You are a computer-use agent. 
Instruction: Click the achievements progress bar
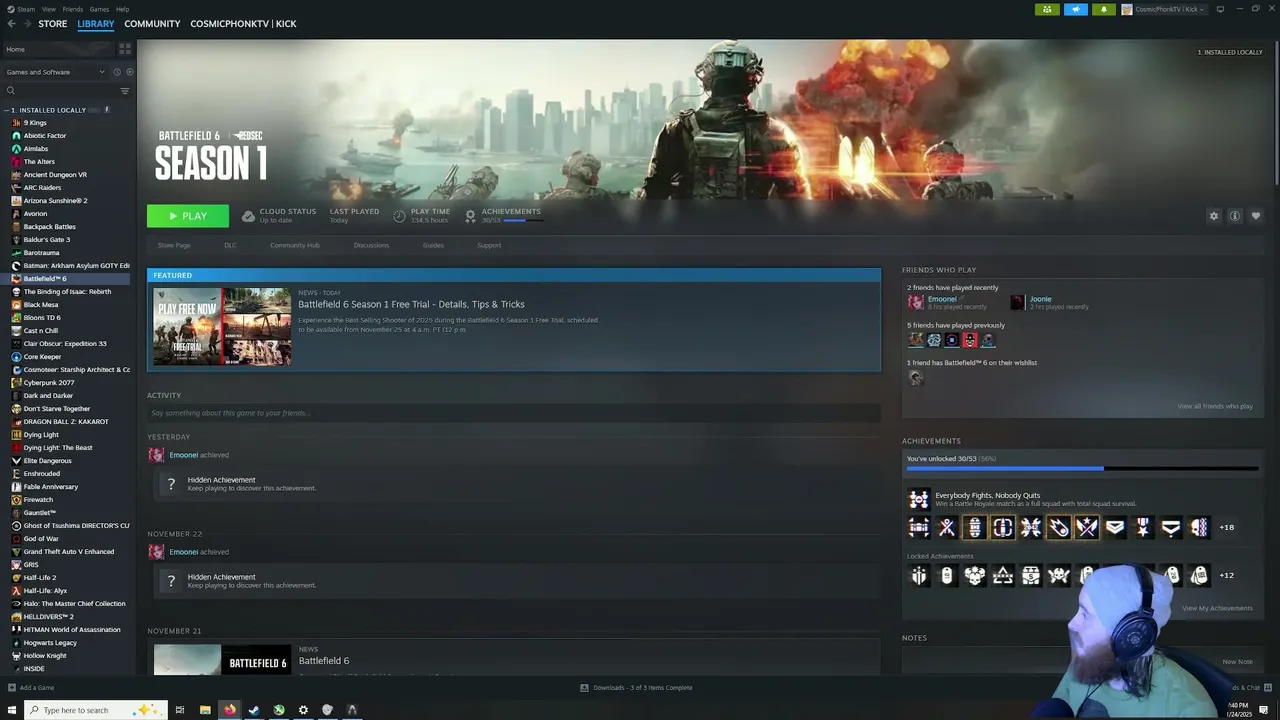point(1082,468)
